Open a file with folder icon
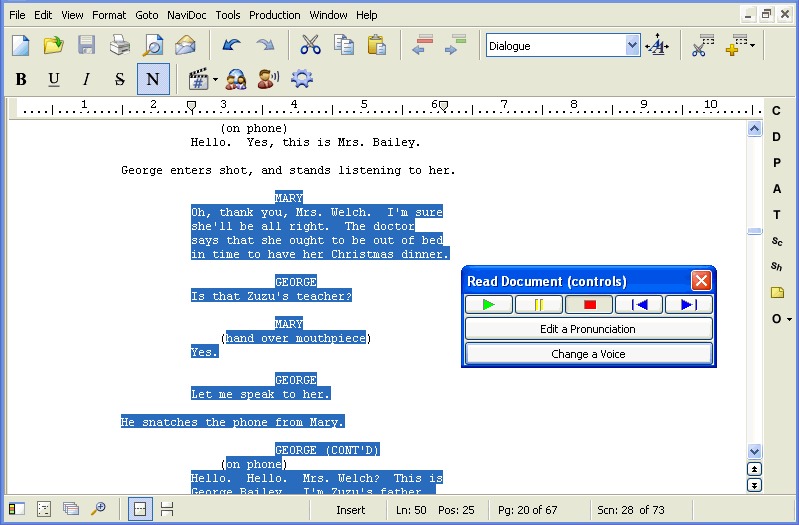The height and width of the screenshot is (525, 799). pyautogui.click(x=54, y=45)
